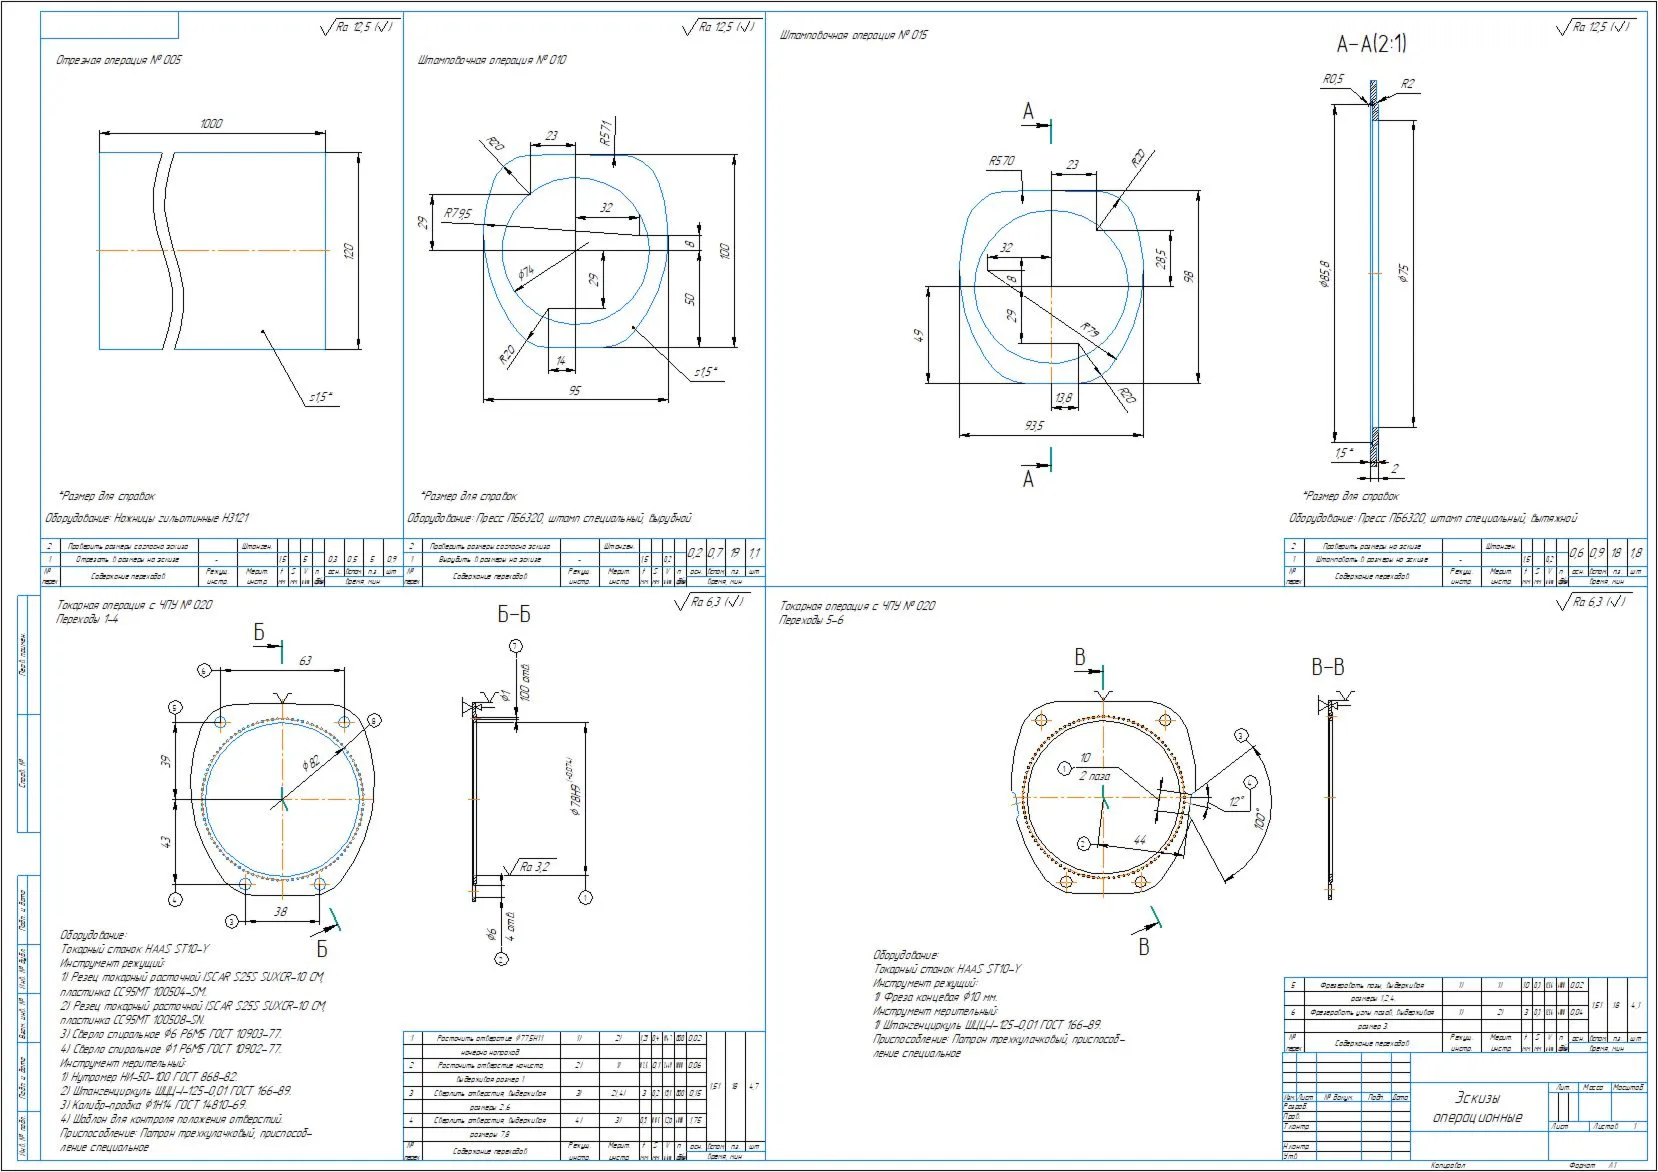Viewport: 1658px width, 1172px height.
Task: Click the Эскизы операционные title block text
Action: [1478, 1108]
